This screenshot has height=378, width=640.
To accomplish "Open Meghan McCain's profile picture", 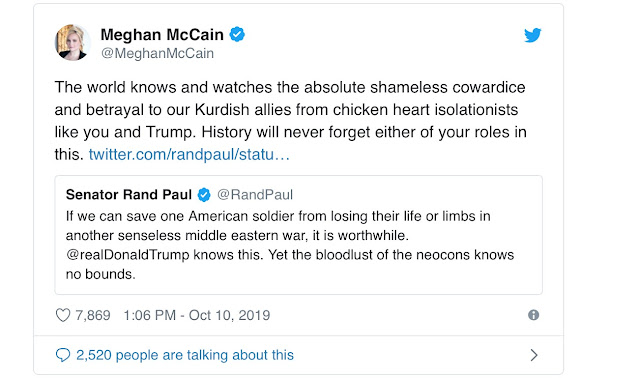I will point(73,42).
